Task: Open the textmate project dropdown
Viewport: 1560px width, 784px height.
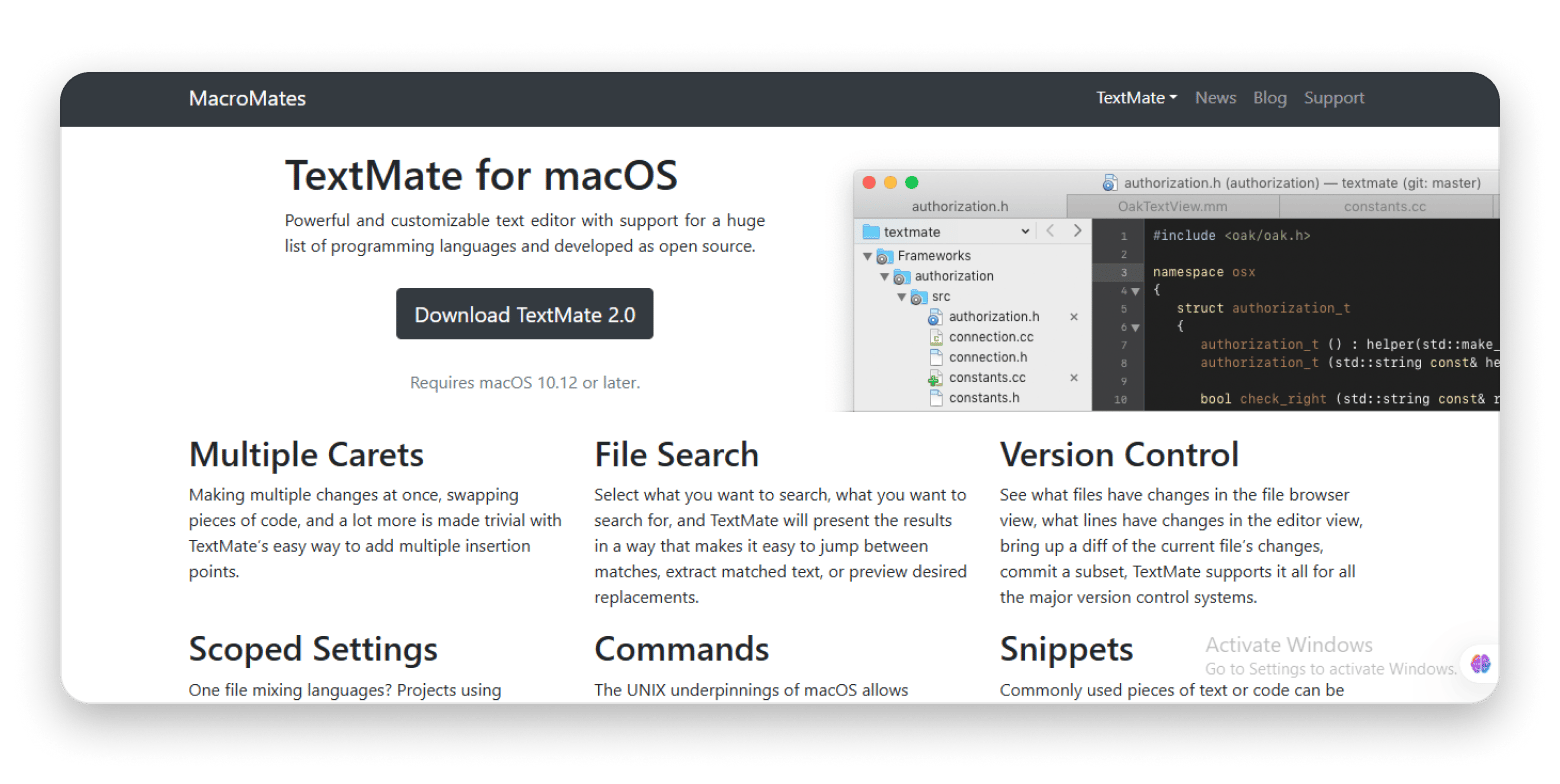Action: (x=1025, y=232)
